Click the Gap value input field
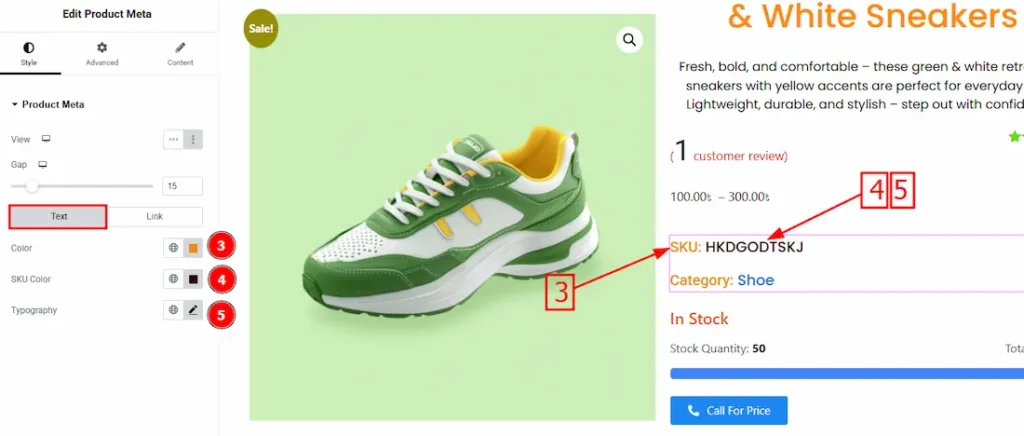The image size is (1024, 436). click(x=184, y=186)
